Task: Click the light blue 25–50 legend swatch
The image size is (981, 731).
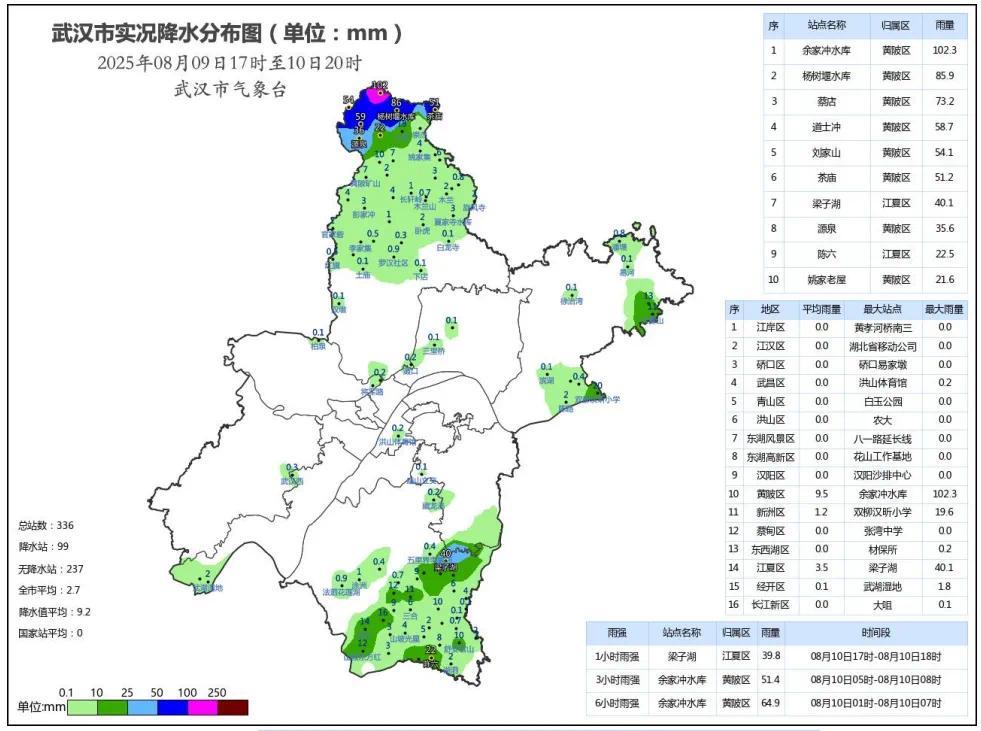Action: 142,707
